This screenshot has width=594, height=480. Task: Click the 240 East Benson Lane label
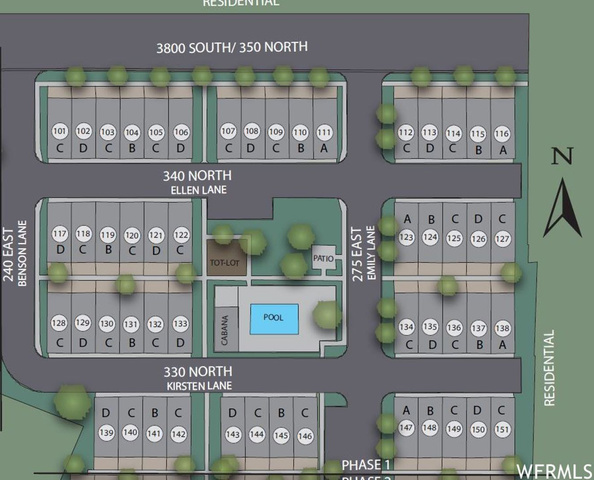tap(15, 253)
